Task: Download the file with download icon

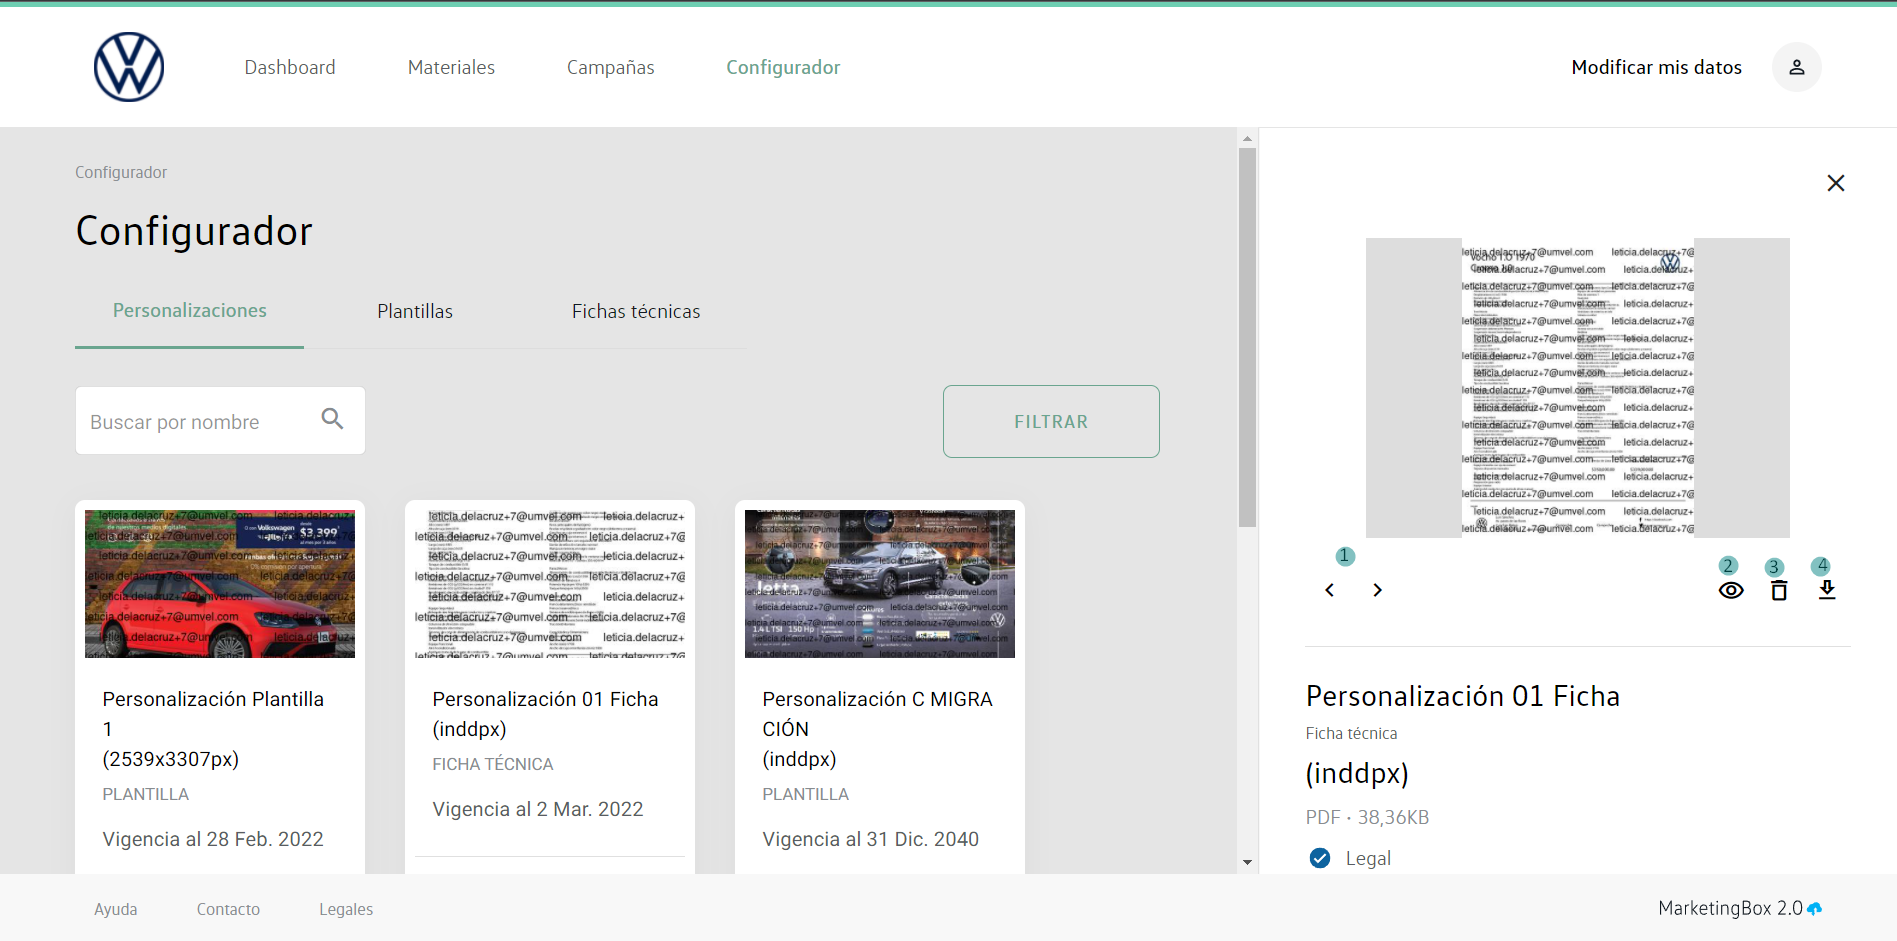Action: click(x=1827, y=590)
